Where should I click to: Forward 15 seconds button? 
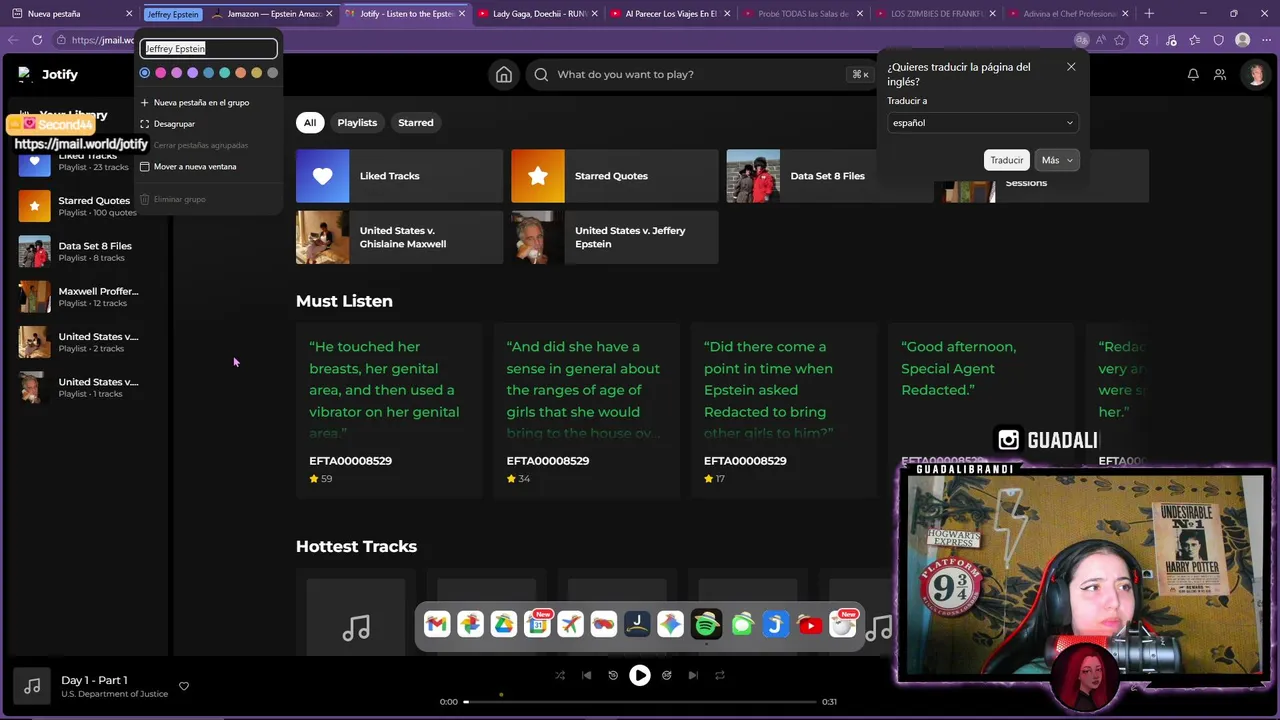667,675
